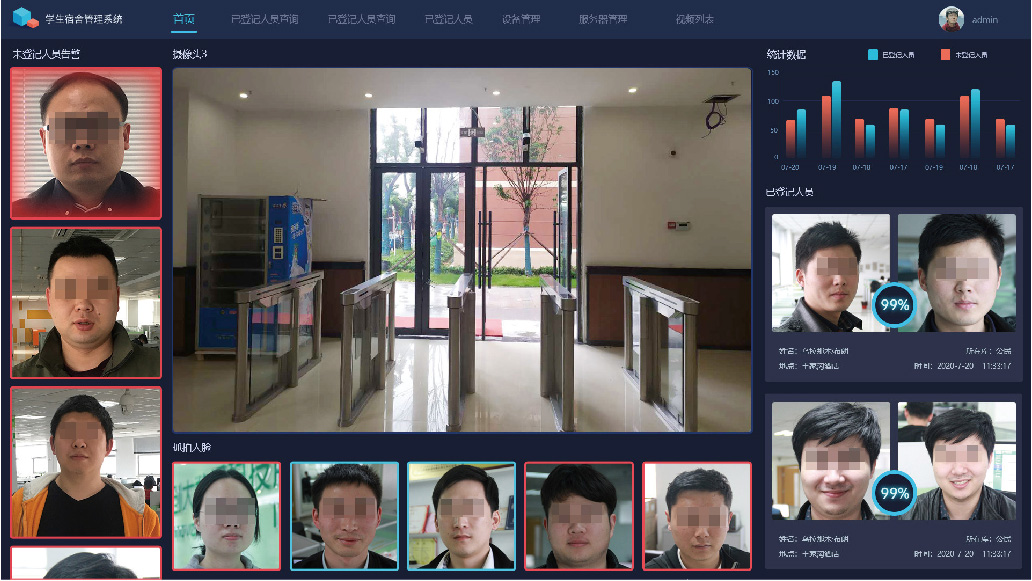
Task: Go to the 首页 home tab
Action: (183, 19)
